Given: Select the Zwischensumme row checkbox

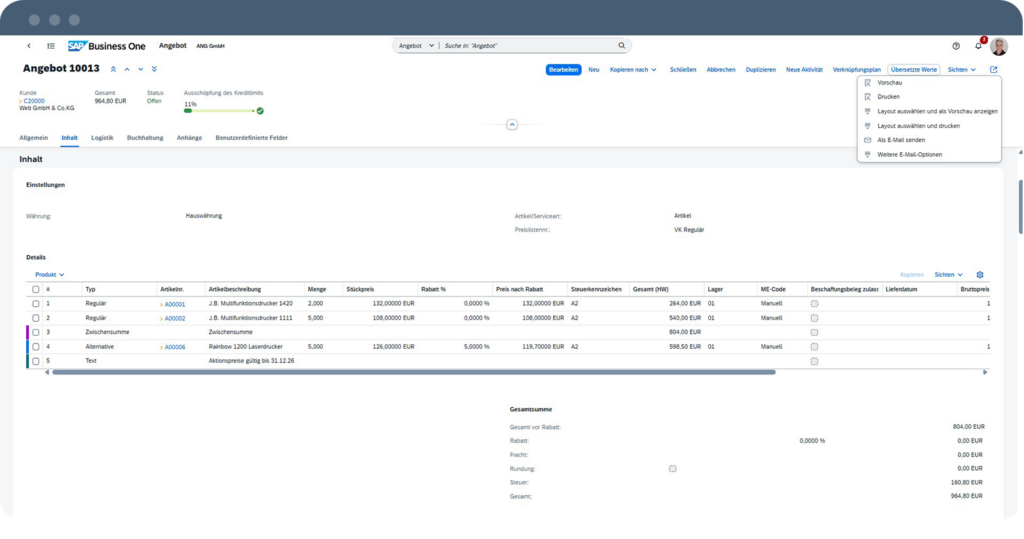Looking at the screenshot, I should 36,333.
